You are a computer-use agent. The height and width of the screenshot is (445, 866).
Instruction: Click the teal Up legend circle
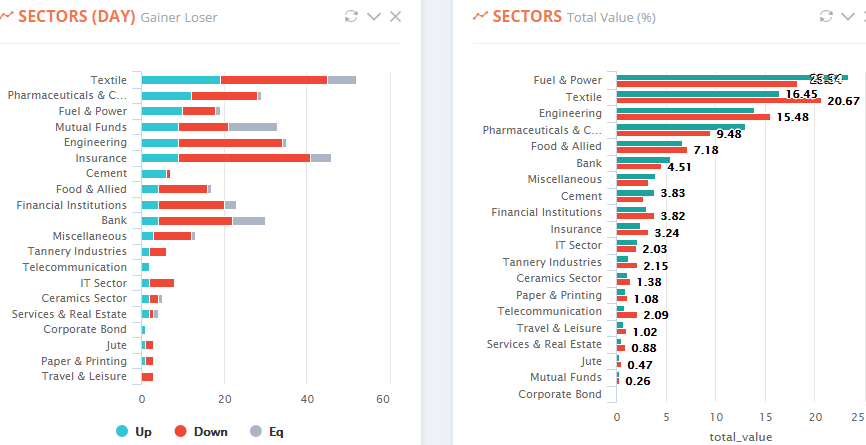click(122, 431)
